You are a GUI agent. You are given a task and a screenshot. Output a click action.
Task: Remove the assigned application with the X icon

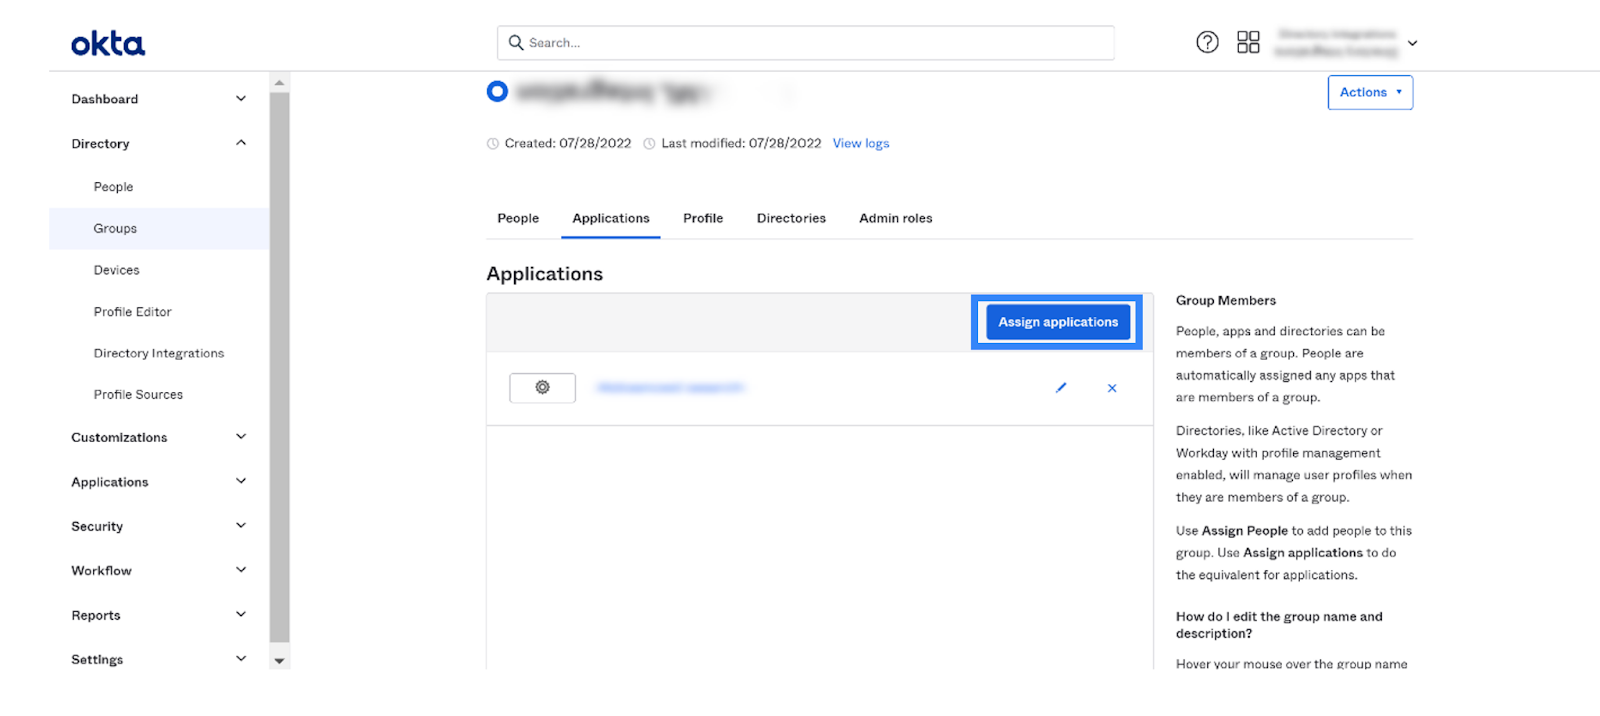pos(1112,388)
